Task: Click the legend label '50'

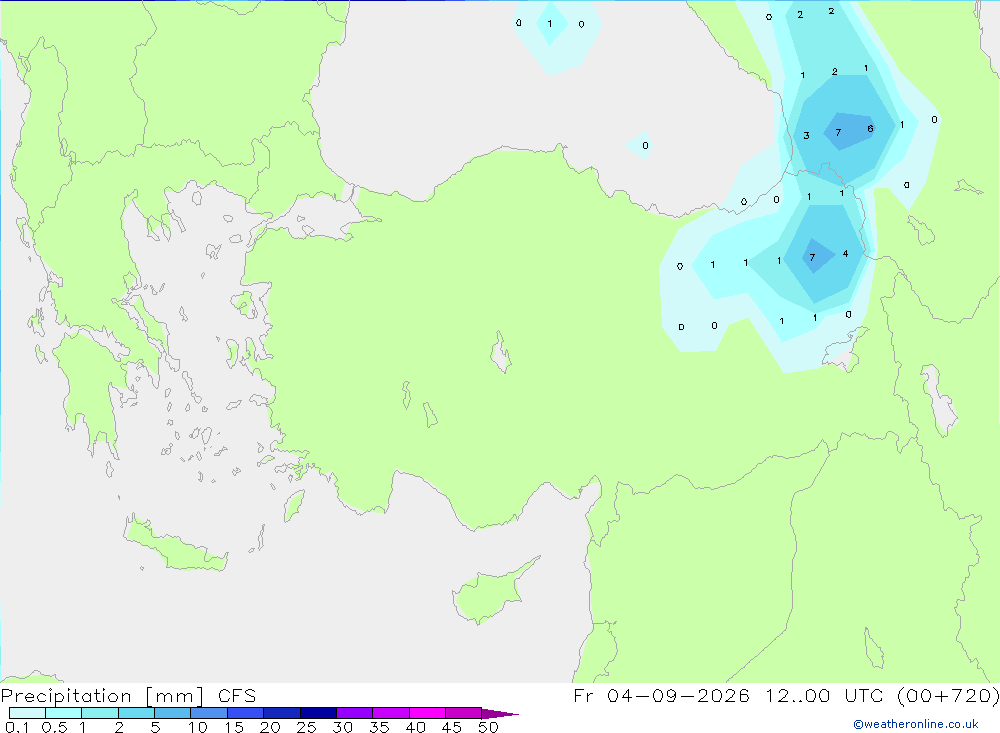Action: tap(488, 727)
